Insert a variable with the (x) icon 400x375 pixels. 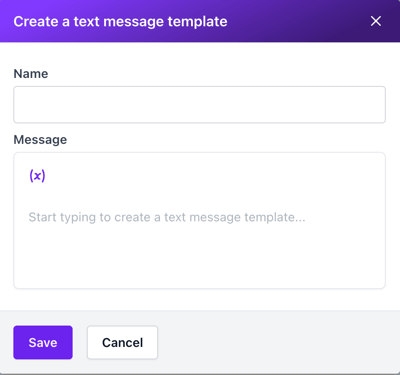pyautogui.click(x=37, y=176)
